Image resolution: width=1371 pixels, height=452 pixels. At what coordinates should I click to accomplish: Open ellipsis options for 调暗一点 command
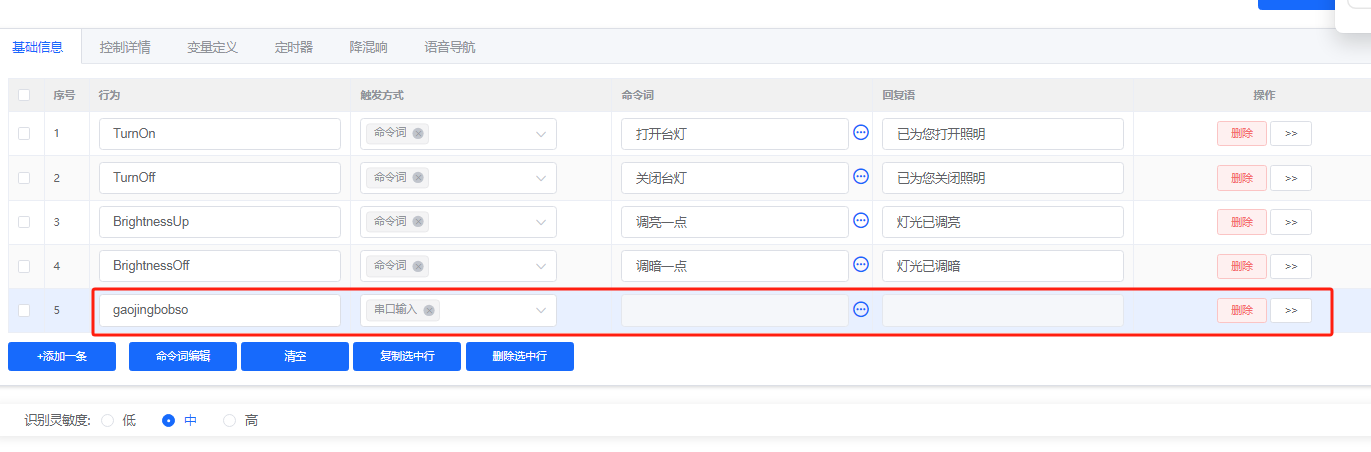(860, 265)
